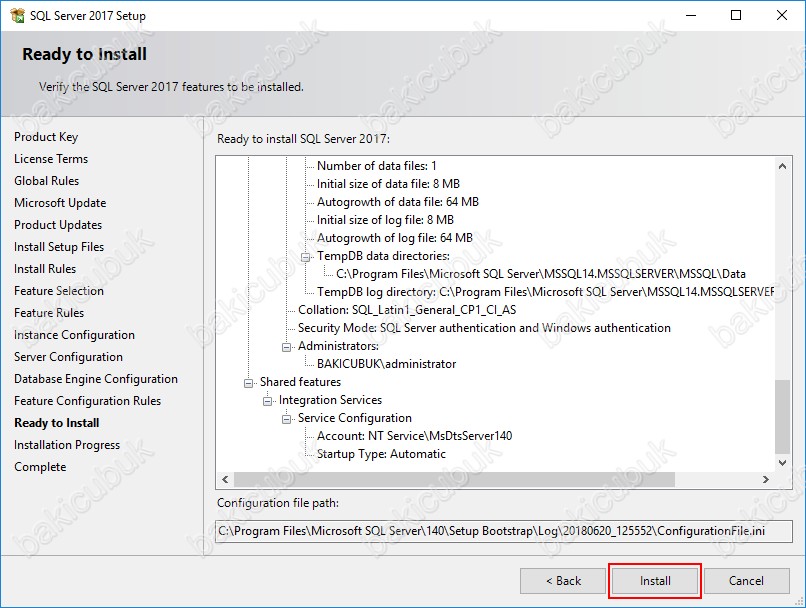Close the SQL Server 2017 Setup window
Viewport: 806px width, 608px height.
pos(781,15)
